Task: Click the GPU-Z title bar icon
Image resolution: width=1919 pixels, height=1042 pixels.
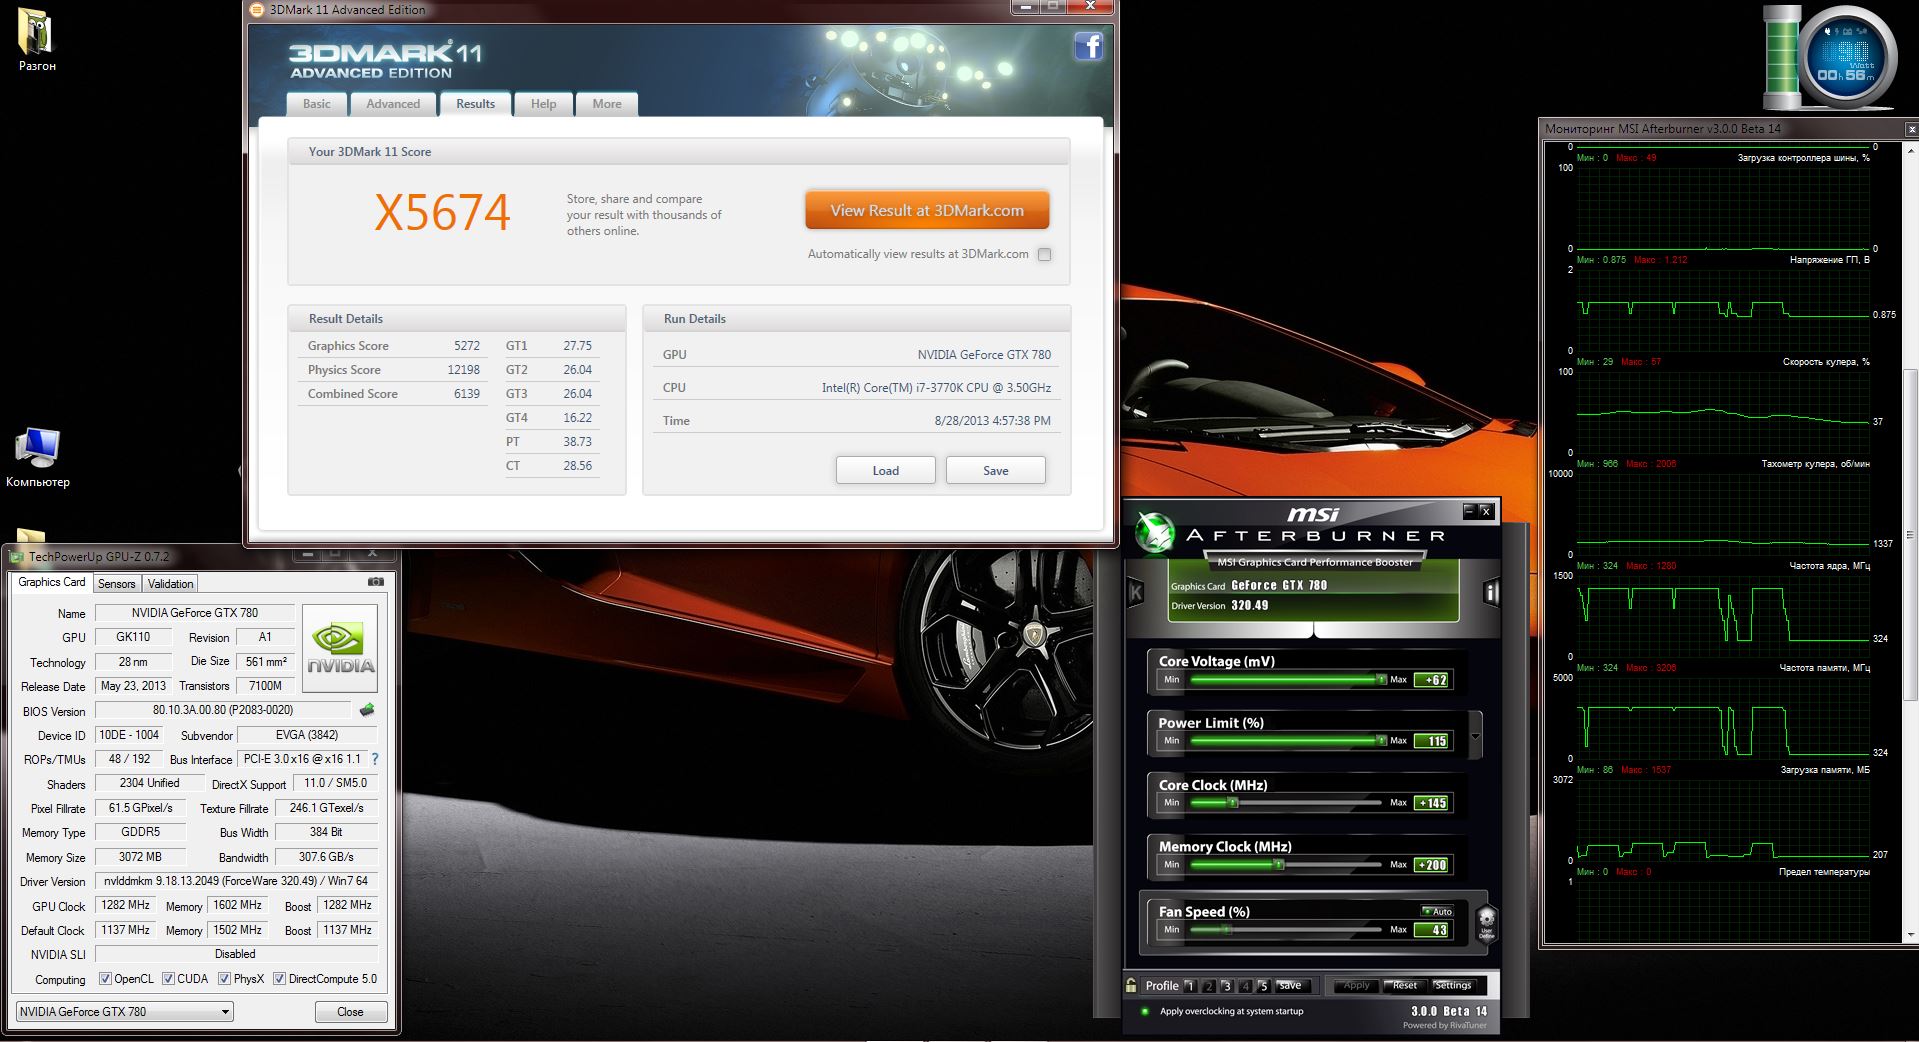Action: [x=17, y=557]
